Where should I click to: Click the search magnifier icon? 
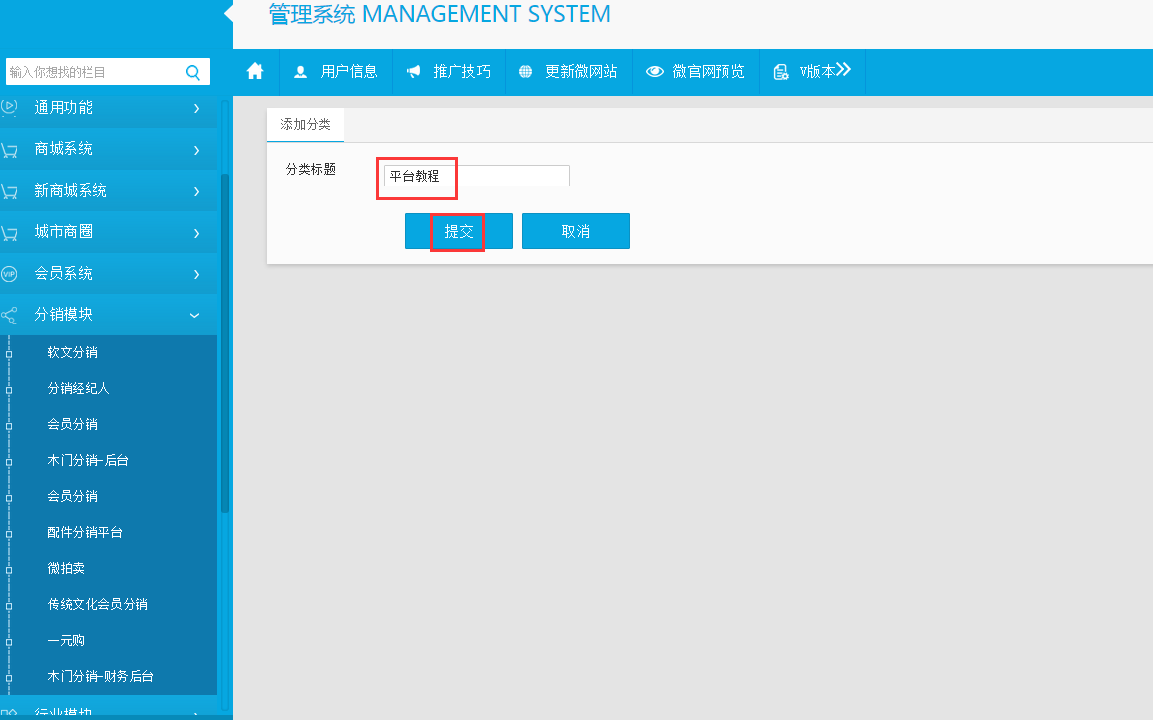193,72
